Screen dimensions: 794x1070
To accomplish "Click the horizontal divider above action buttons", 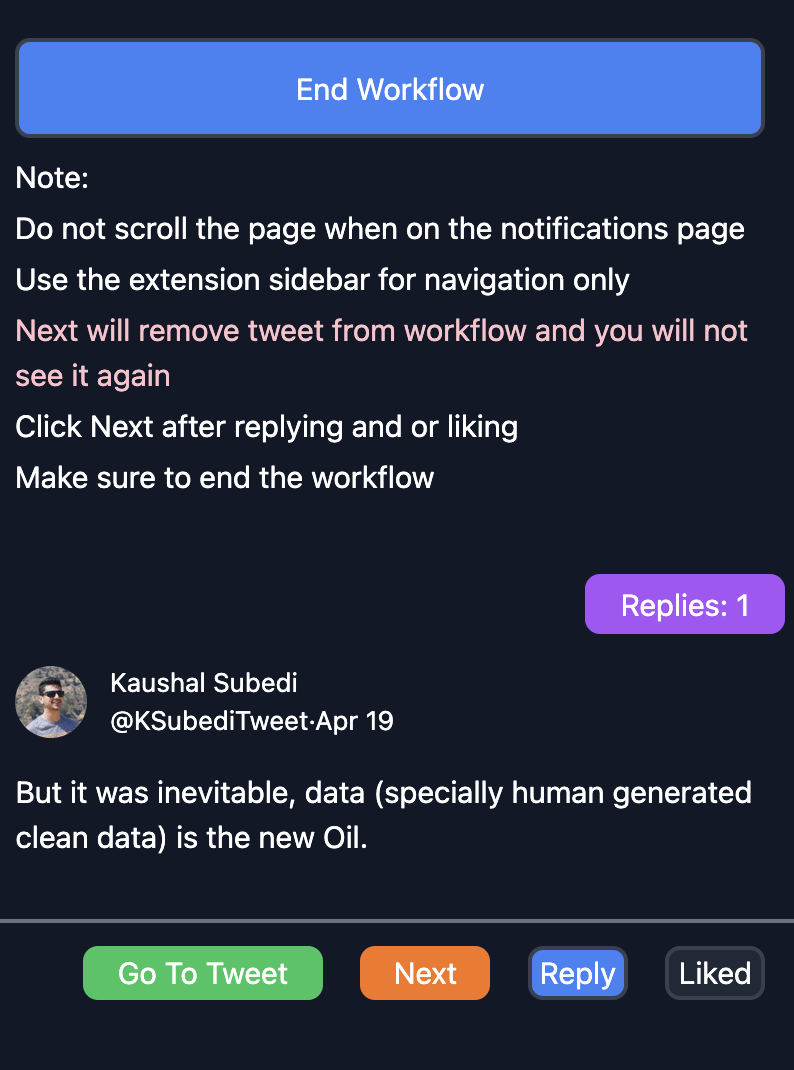I will [397, 921].
